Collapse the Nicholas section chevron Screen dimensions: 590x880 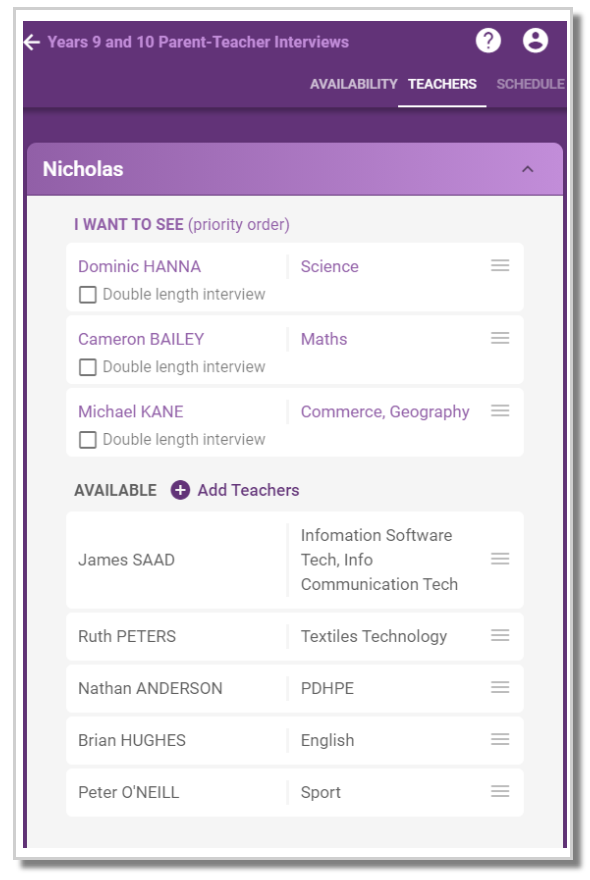528,169
